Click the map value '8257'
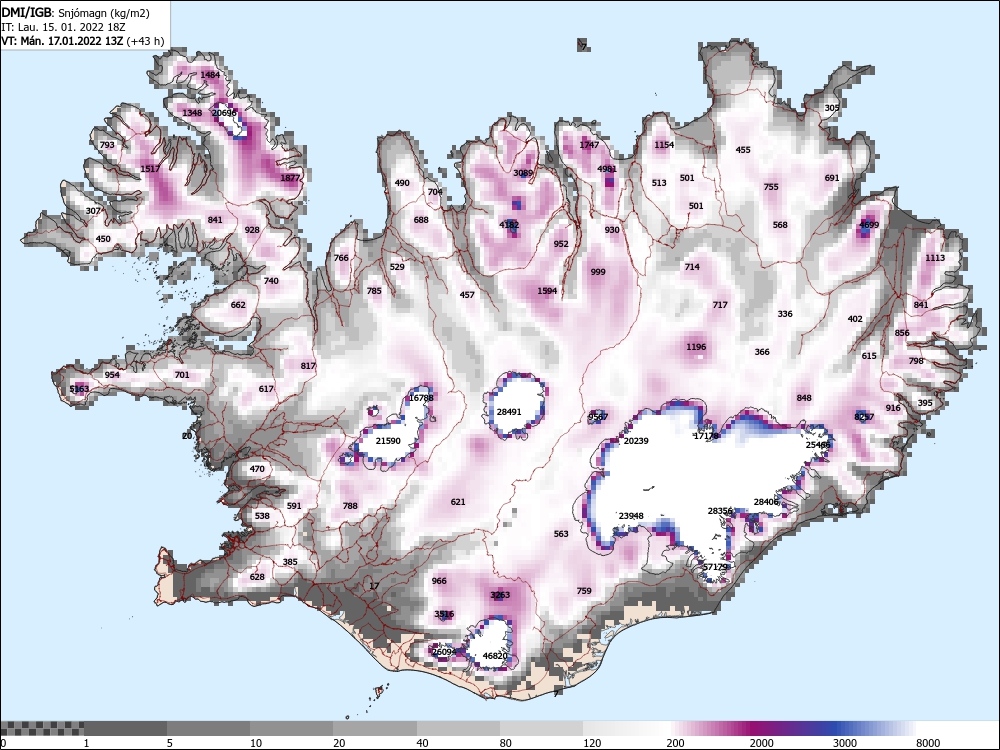Image resolution: width=1000 pixels, height=750 pixels. [864, 417]
